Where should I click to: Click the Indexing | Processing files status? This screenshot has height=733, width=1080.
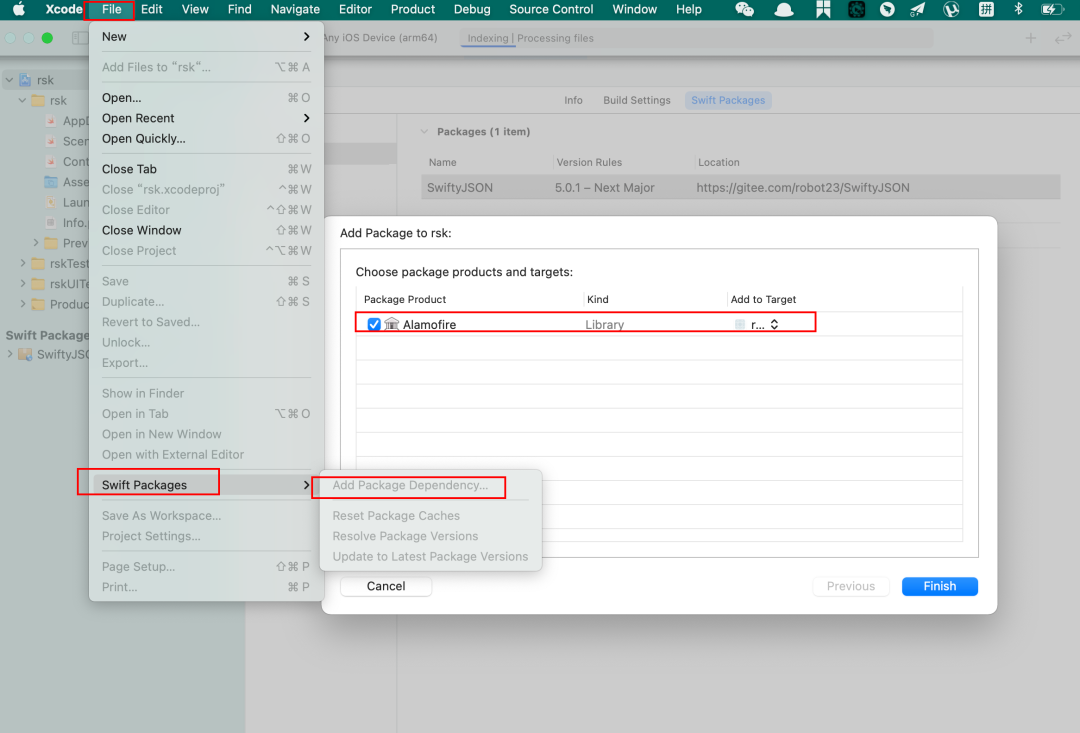[x=530, y=38]
